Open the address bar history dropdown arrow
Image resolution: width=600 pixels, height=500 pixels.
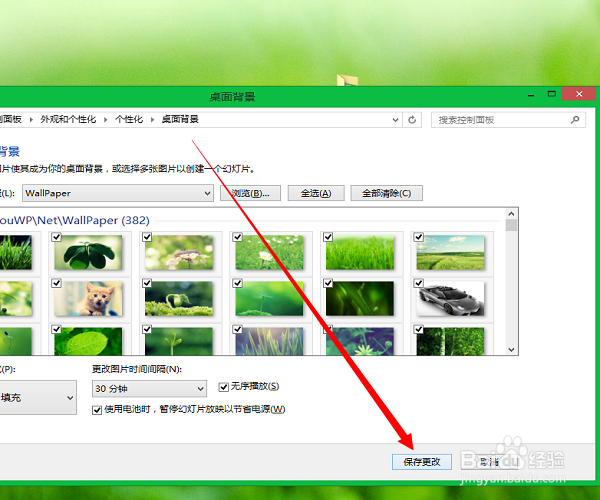click(x=395, y=120)
